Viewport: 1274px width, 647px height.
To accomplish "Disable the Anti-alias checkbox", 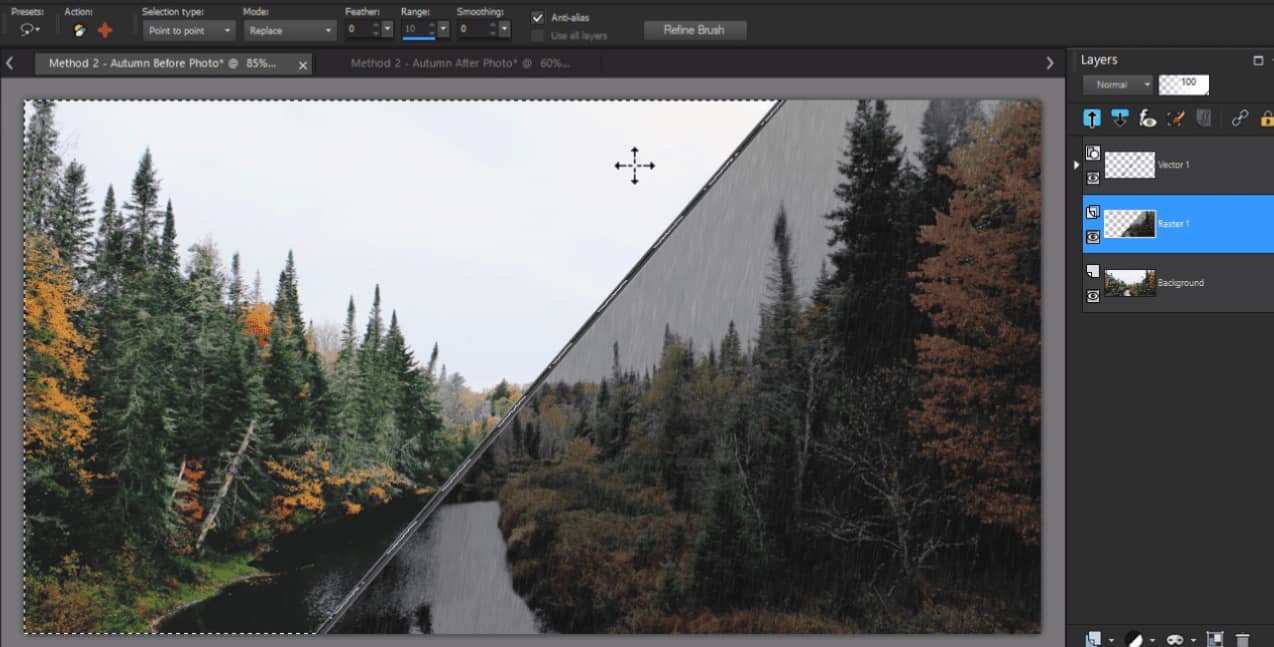I will click(536, 17).
